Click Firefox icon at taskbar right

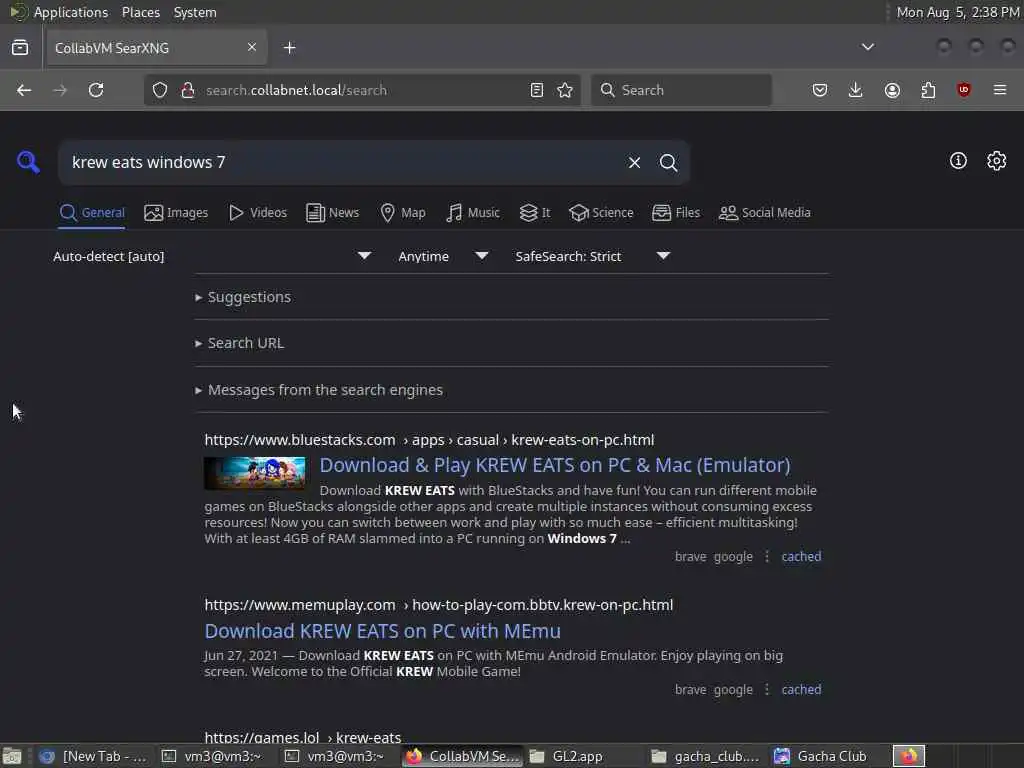click(x=909, y=756)
